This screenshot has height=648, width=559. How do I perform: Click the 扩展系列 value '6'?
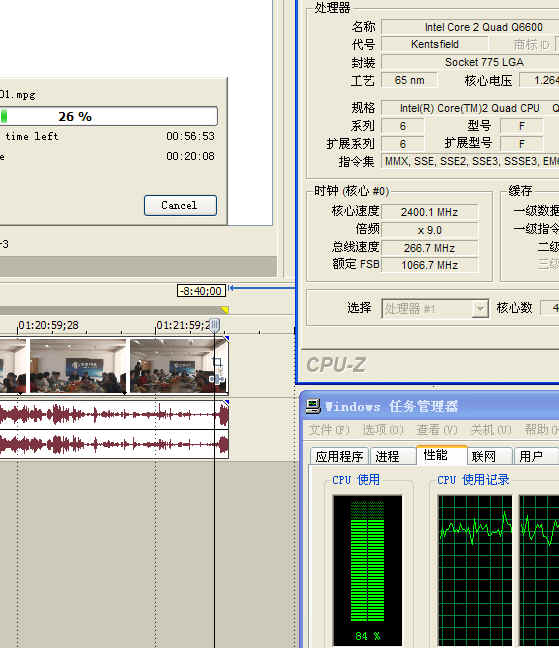pos(403,144)
